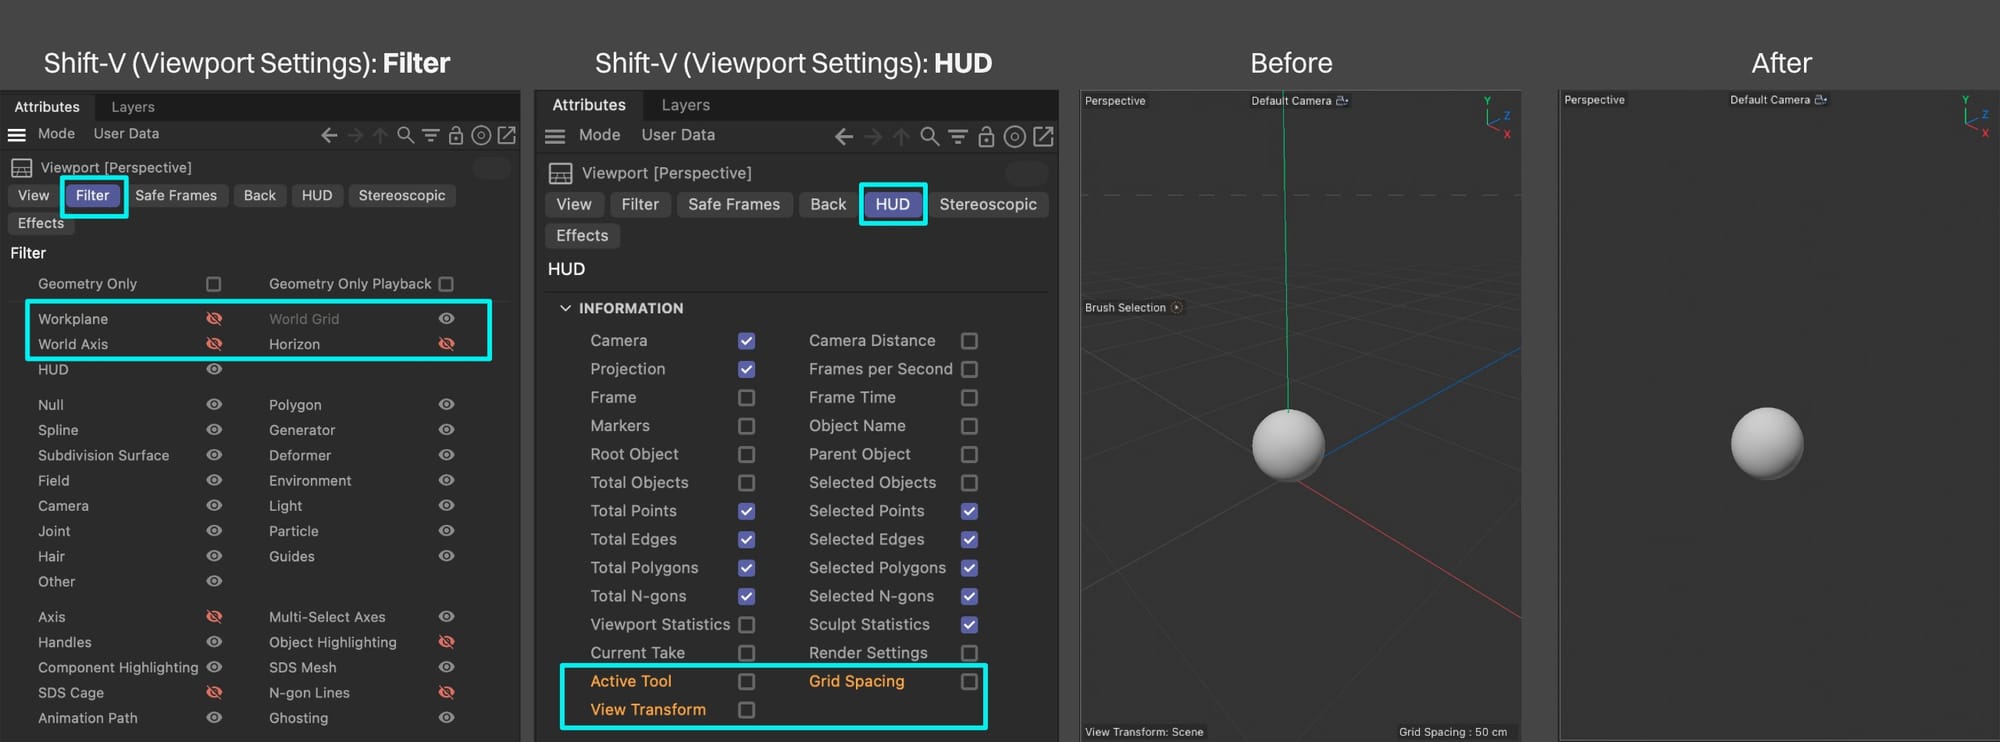Open Mode menu in left panel
2000x742 pixels.
pos(56,134)
